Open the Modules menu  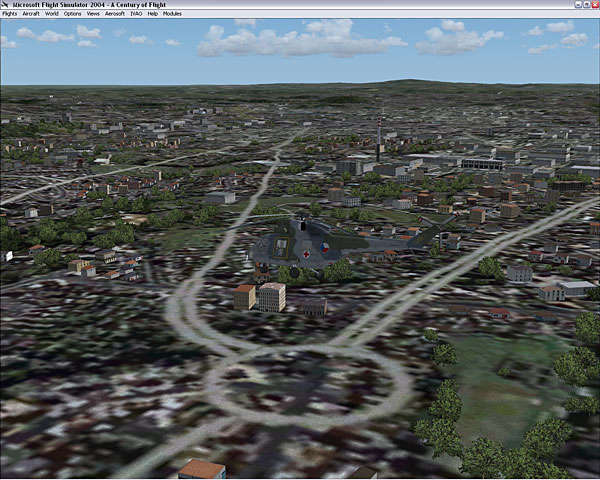[172, 13]
